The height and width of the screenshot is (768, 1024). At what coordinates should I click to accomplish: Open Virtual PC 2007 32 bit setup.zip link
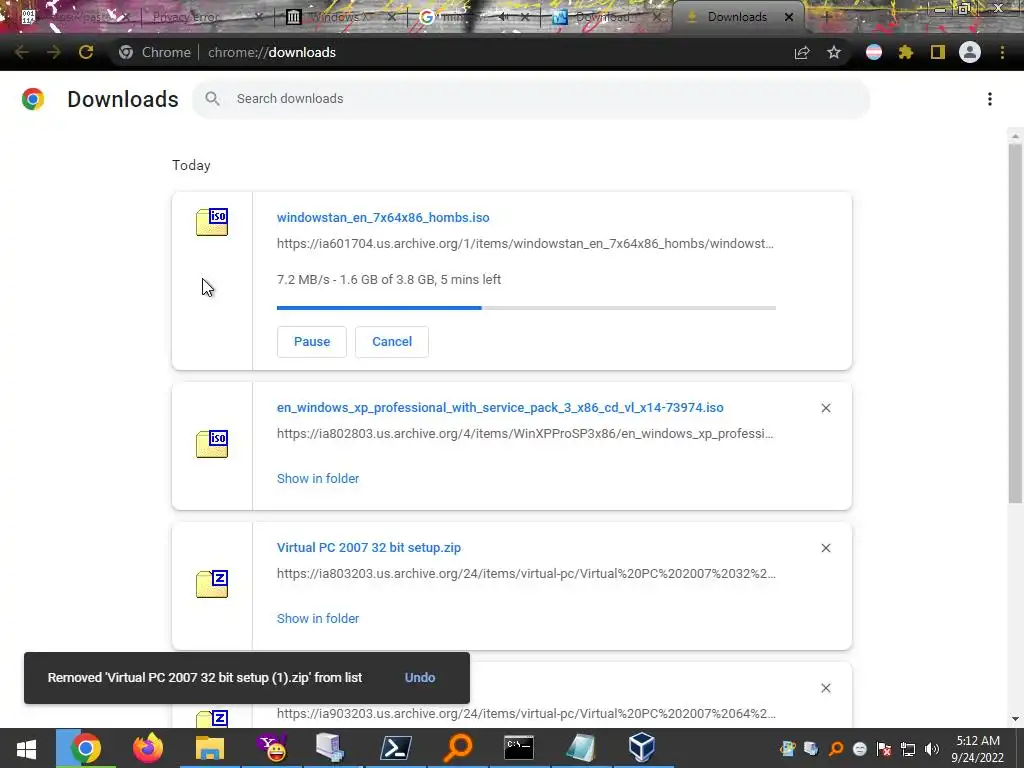click(x=369, y=548)
